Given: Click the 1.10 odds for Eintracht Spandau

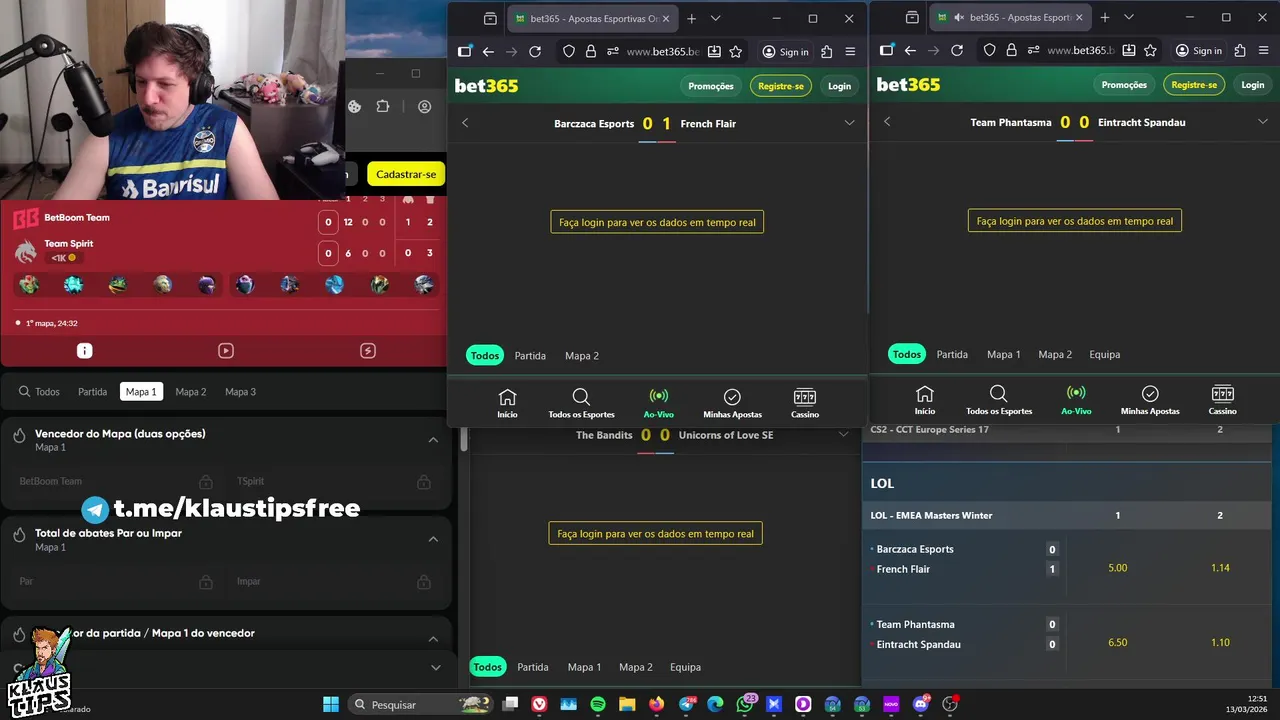Looking at the screenshot, I should [1220, 643].
